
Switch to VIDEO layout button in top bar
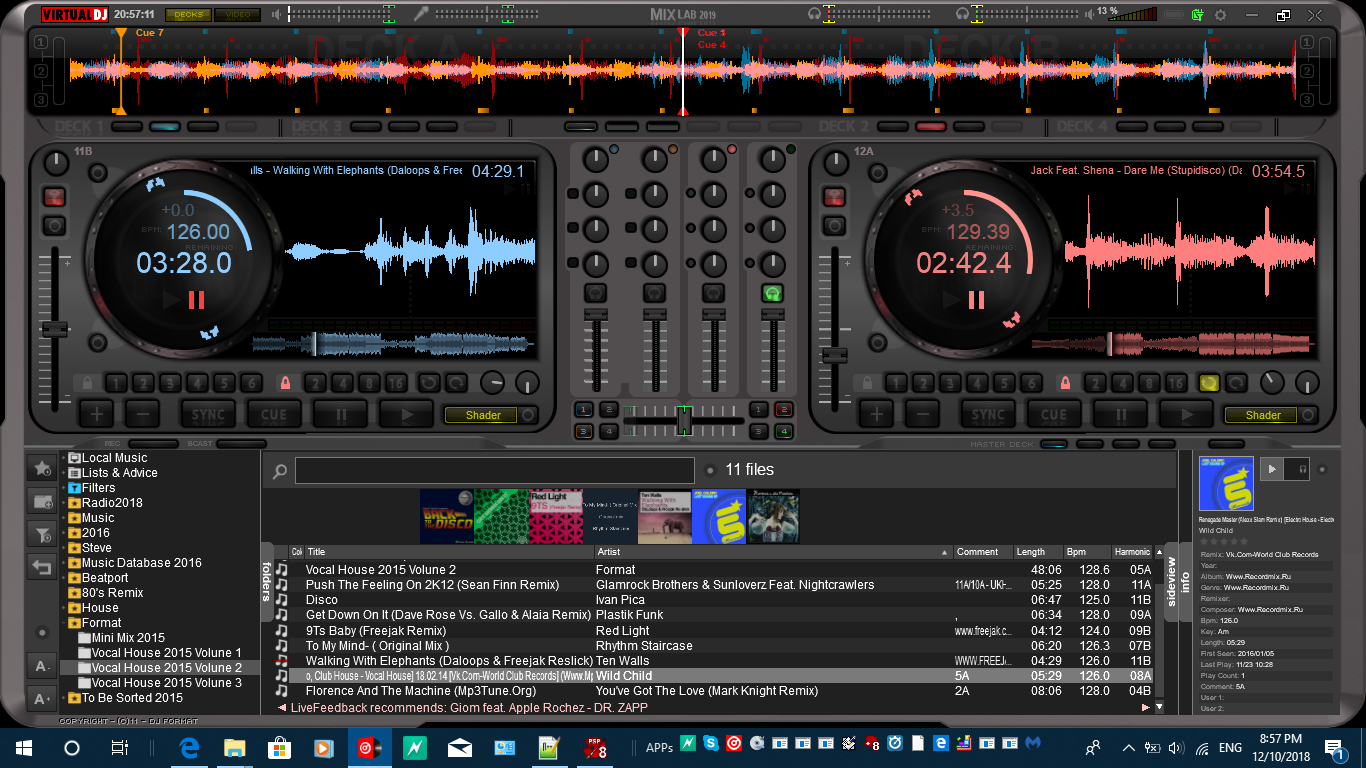238,15
